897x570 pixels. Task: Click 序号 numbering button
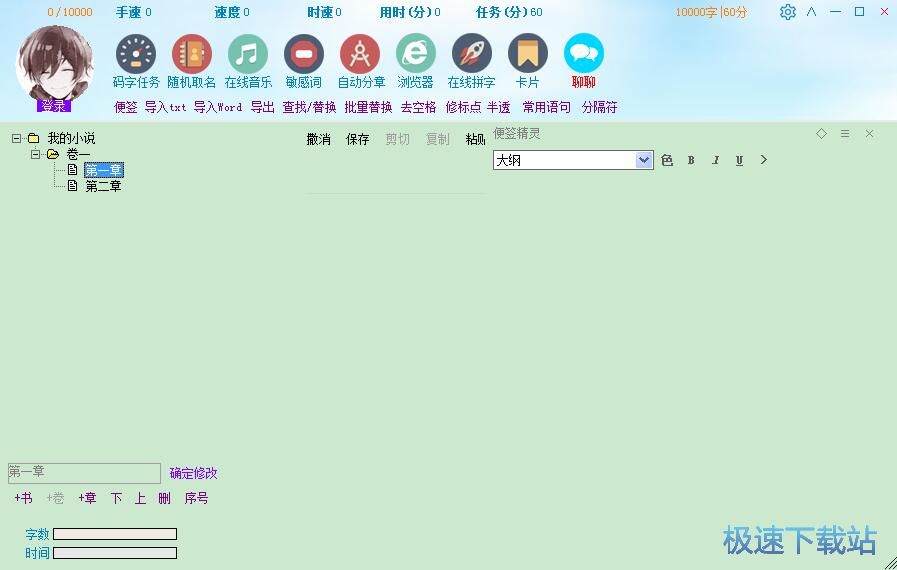click(x=196, y=498)
